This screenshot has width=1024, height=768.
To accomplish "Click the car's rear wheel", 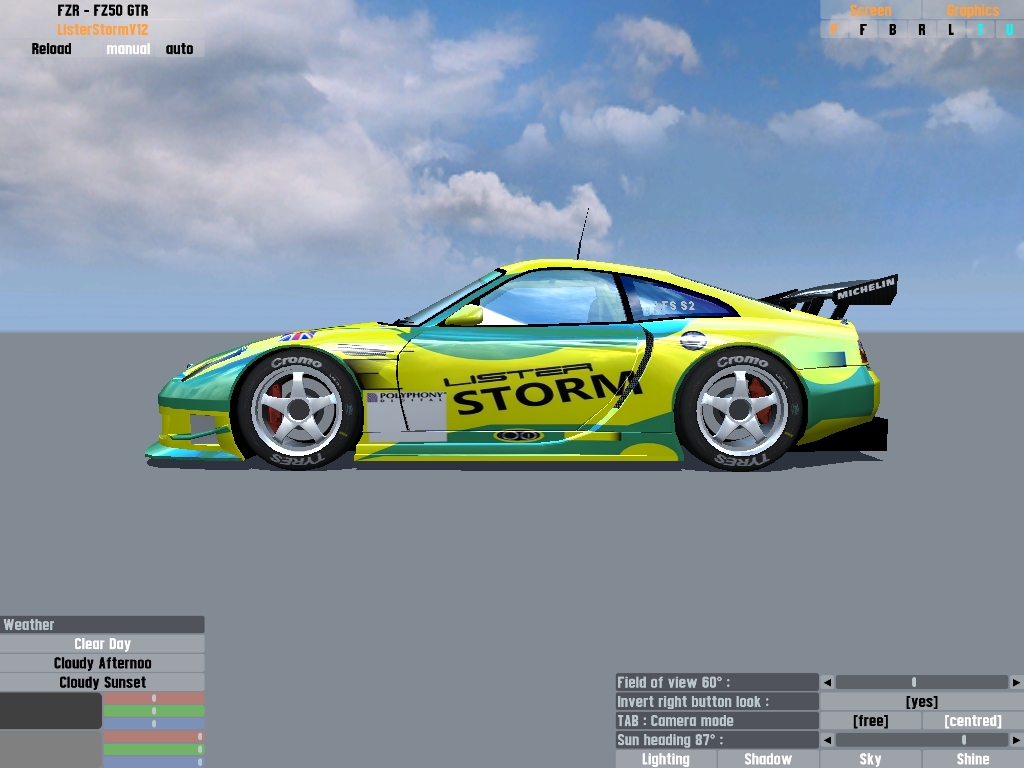I will (x=740, y=409).
